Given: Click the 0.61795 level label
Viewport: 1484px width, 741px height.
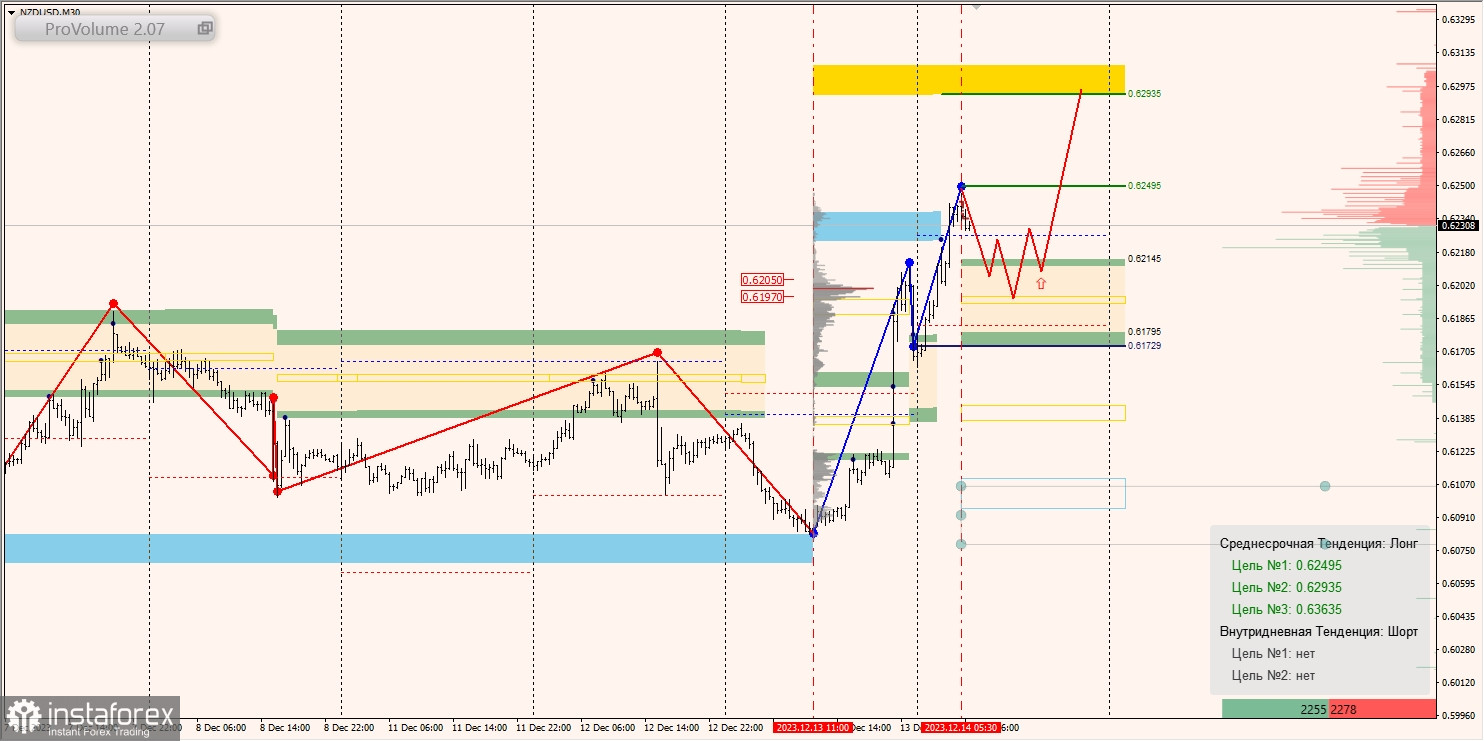Looking at the screenshot, I should tap(1144, 331).
